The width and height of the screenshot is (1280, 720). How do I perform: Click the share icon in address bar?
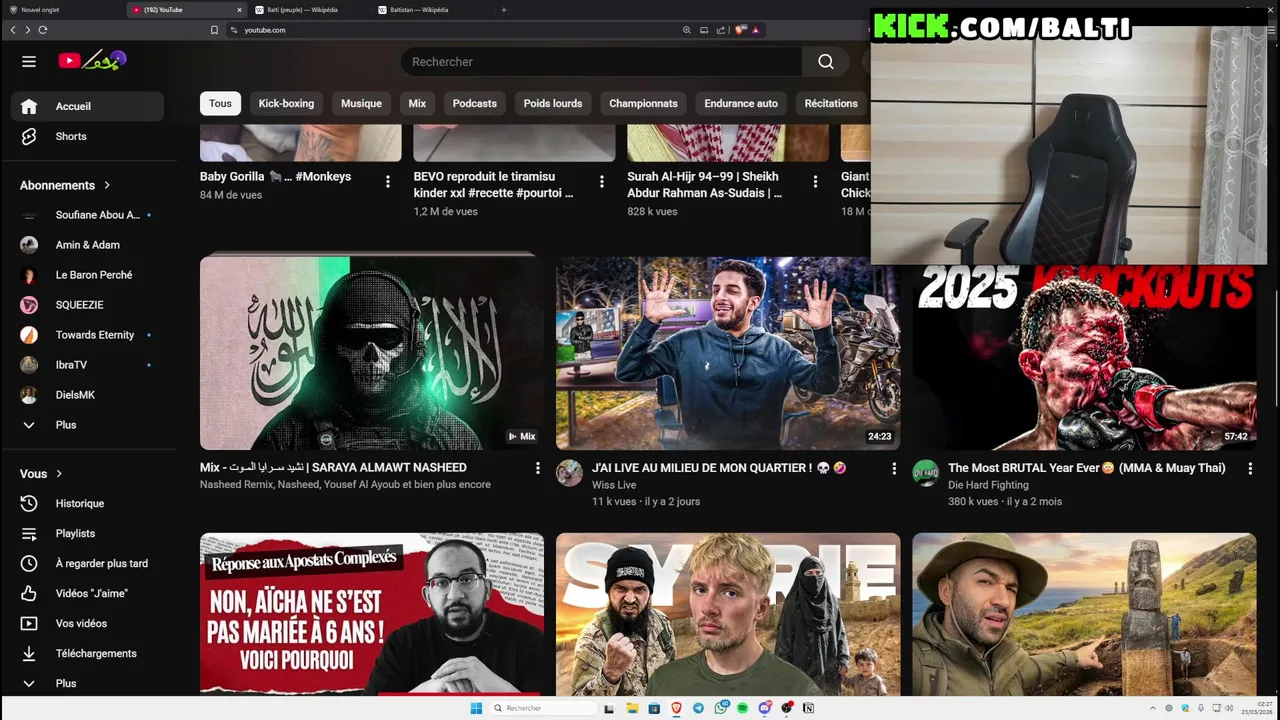721,30
